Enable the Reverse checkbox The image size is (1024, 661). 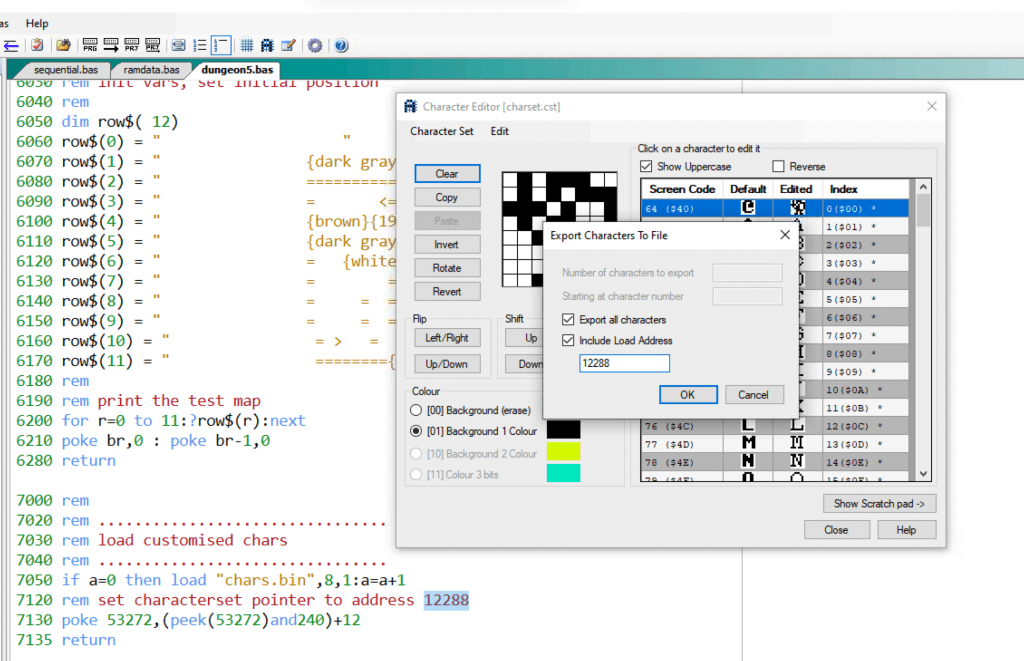[x=778, y=167]
